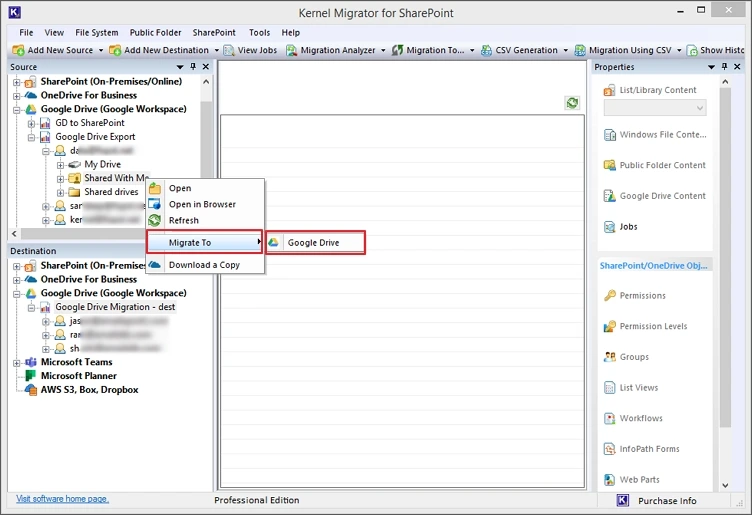Click the AWS S3, Box, Dropbox icon
752x515 pixels.
31,390
